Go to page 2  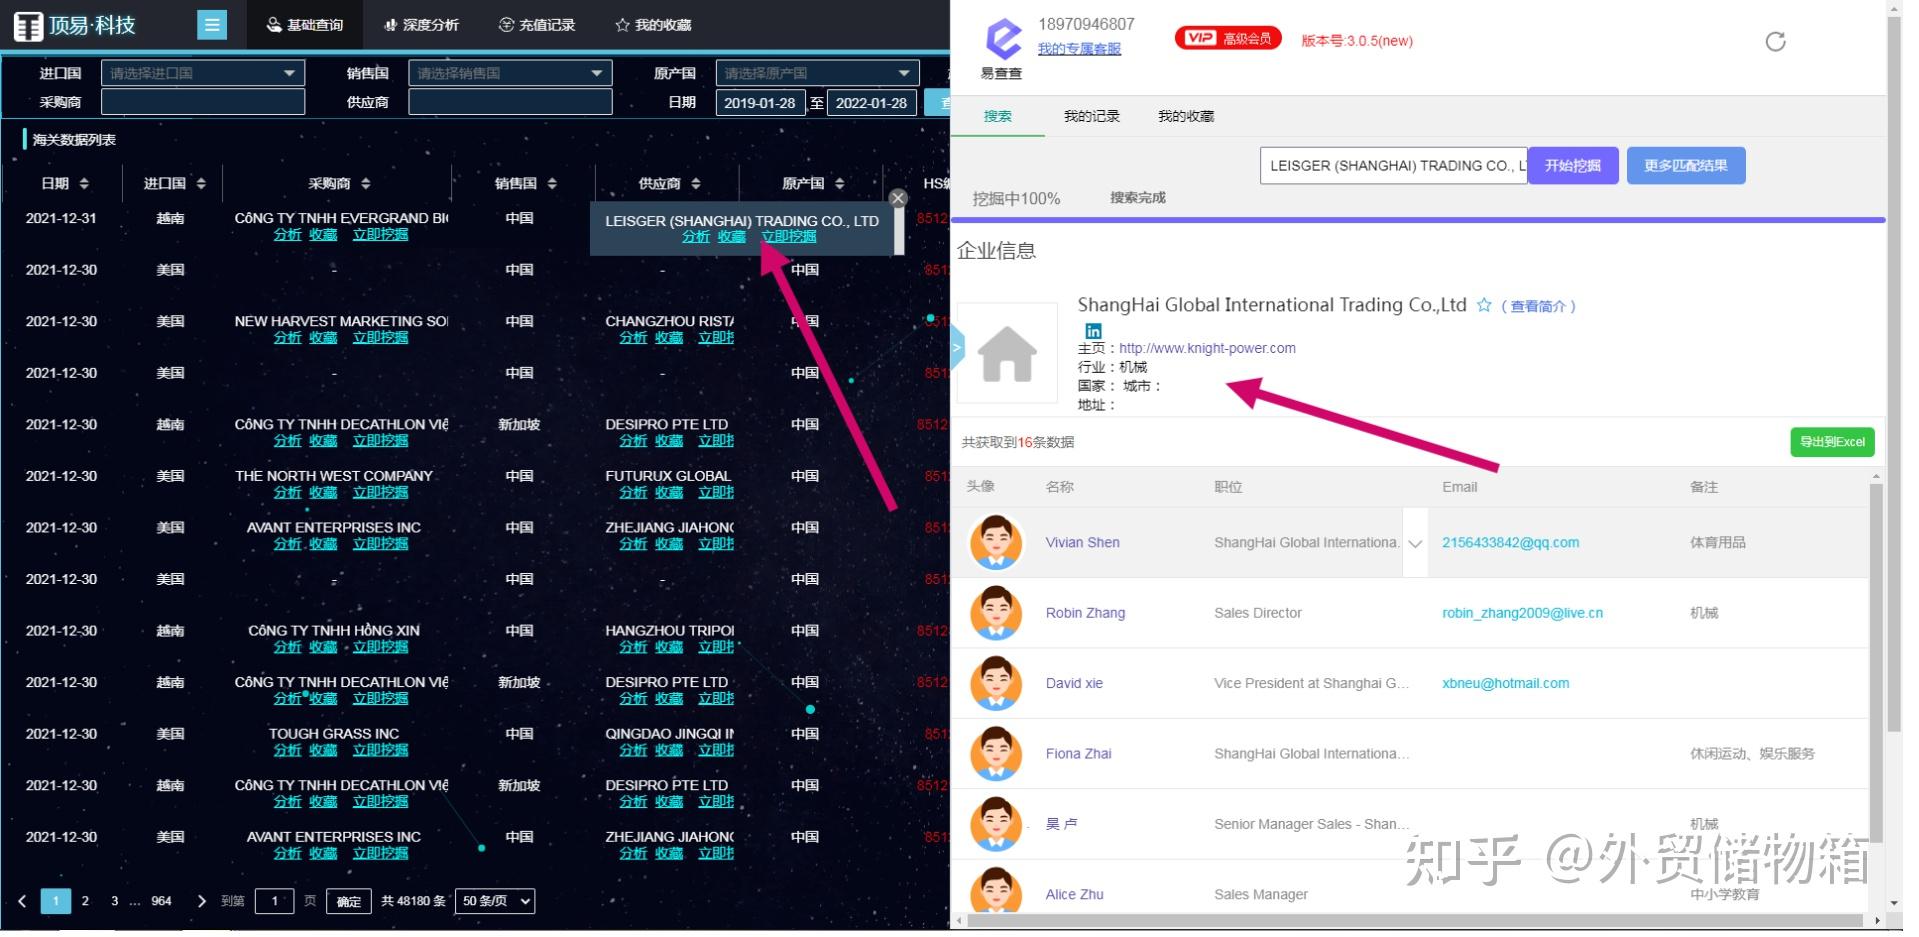tap(85, 901)
